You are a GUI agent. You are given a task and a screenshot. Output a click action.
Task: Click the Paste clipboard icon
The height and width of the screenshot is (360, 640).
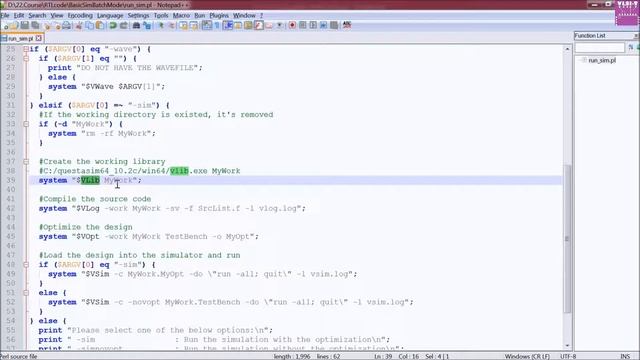click(100, 25)
